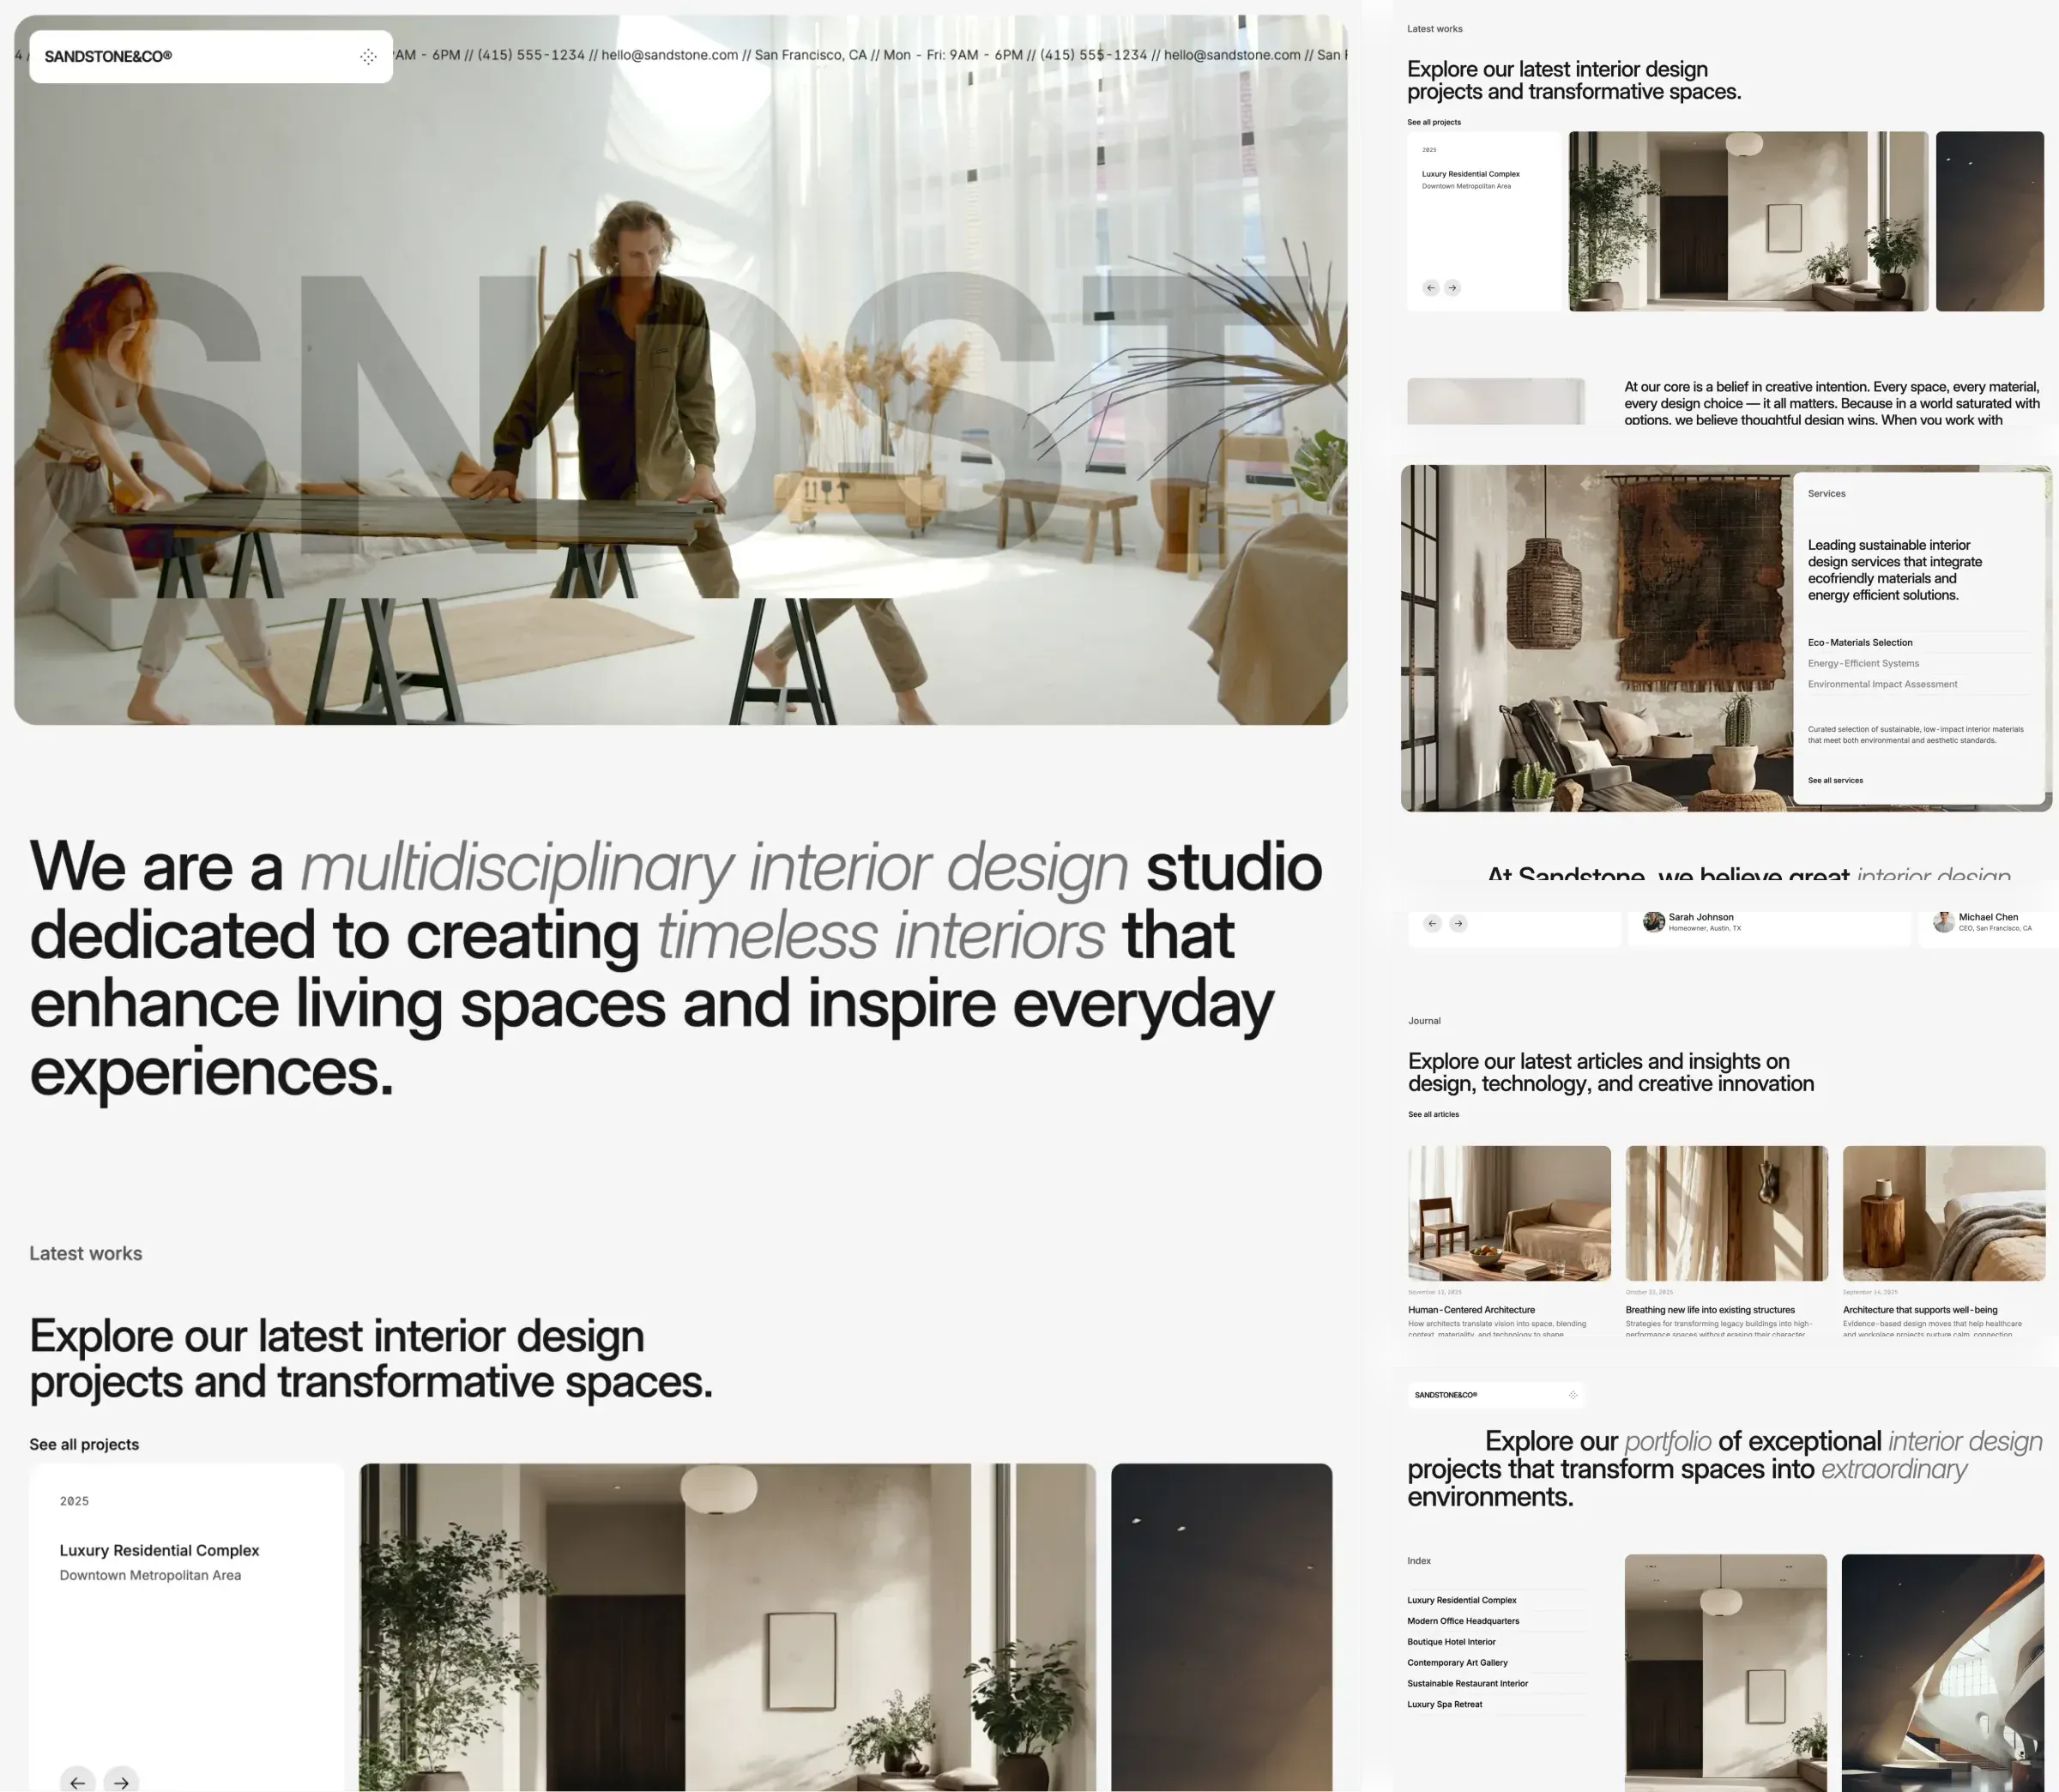The height and width of the screenshot is (1792, 2059).
Task: Open the dotted menu icon in hero navbar
Action: pyautogui.click(x=368, y=57)
